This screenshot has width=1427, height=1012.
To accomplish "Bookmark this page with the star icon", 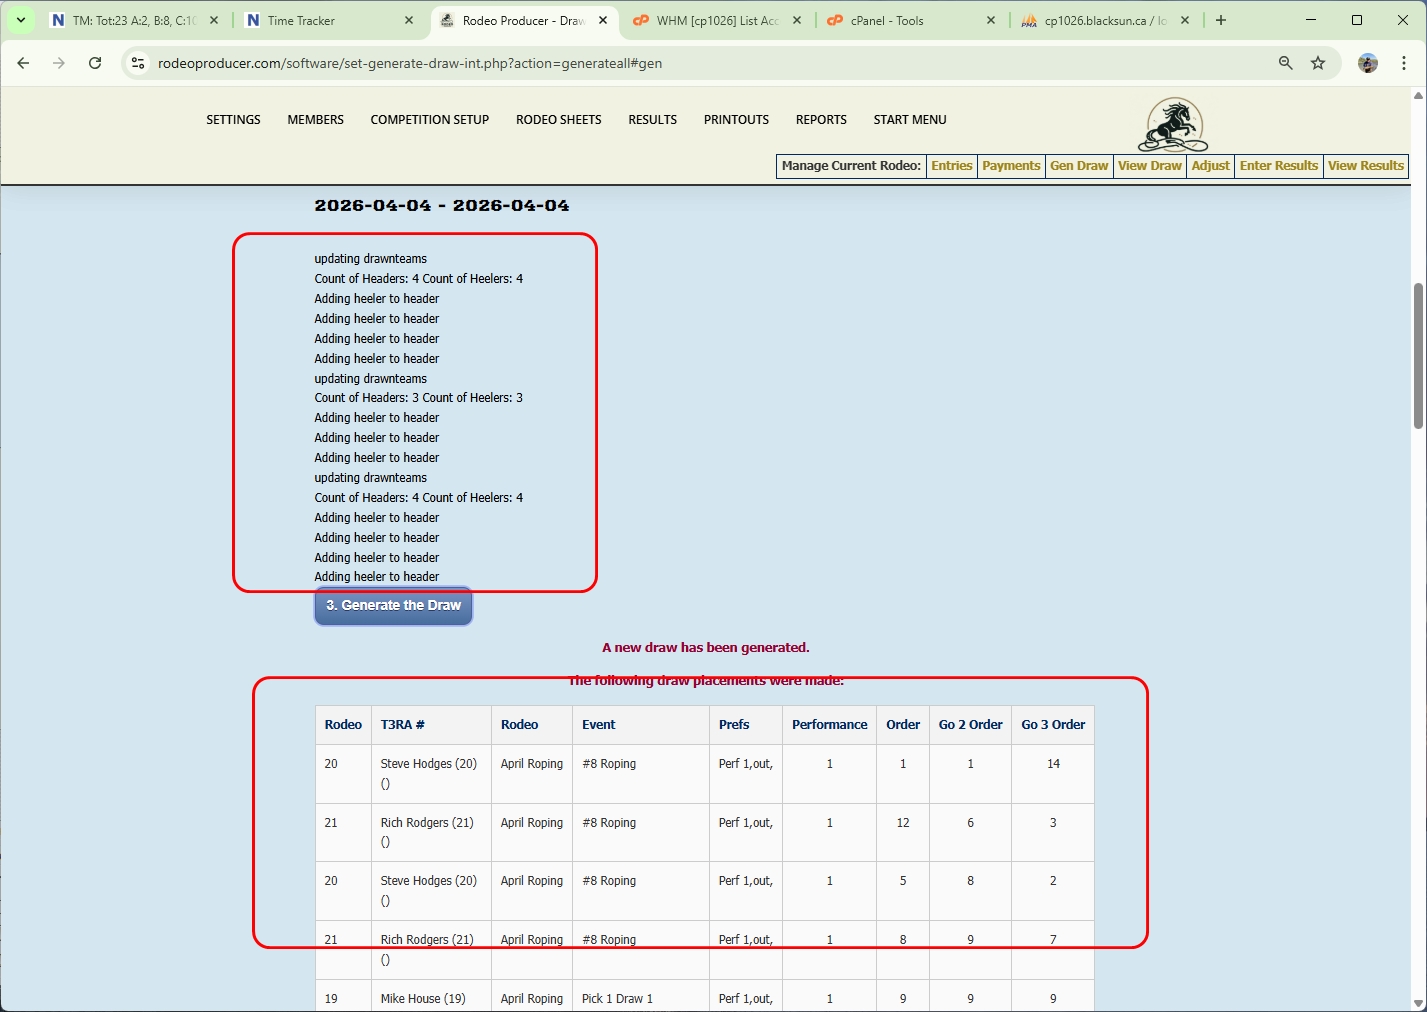I will point(1318,63).
